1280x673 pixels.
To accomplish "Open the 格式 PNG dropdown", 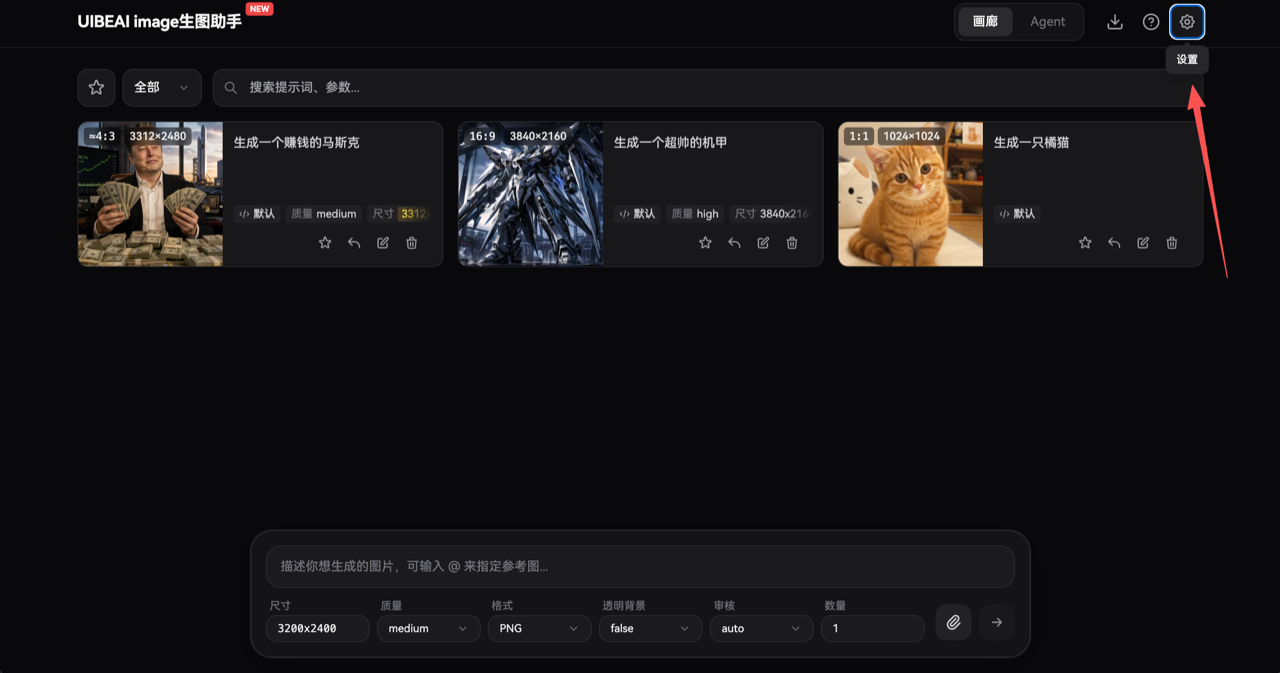I will pyautogui.click(x=539, y=628).
